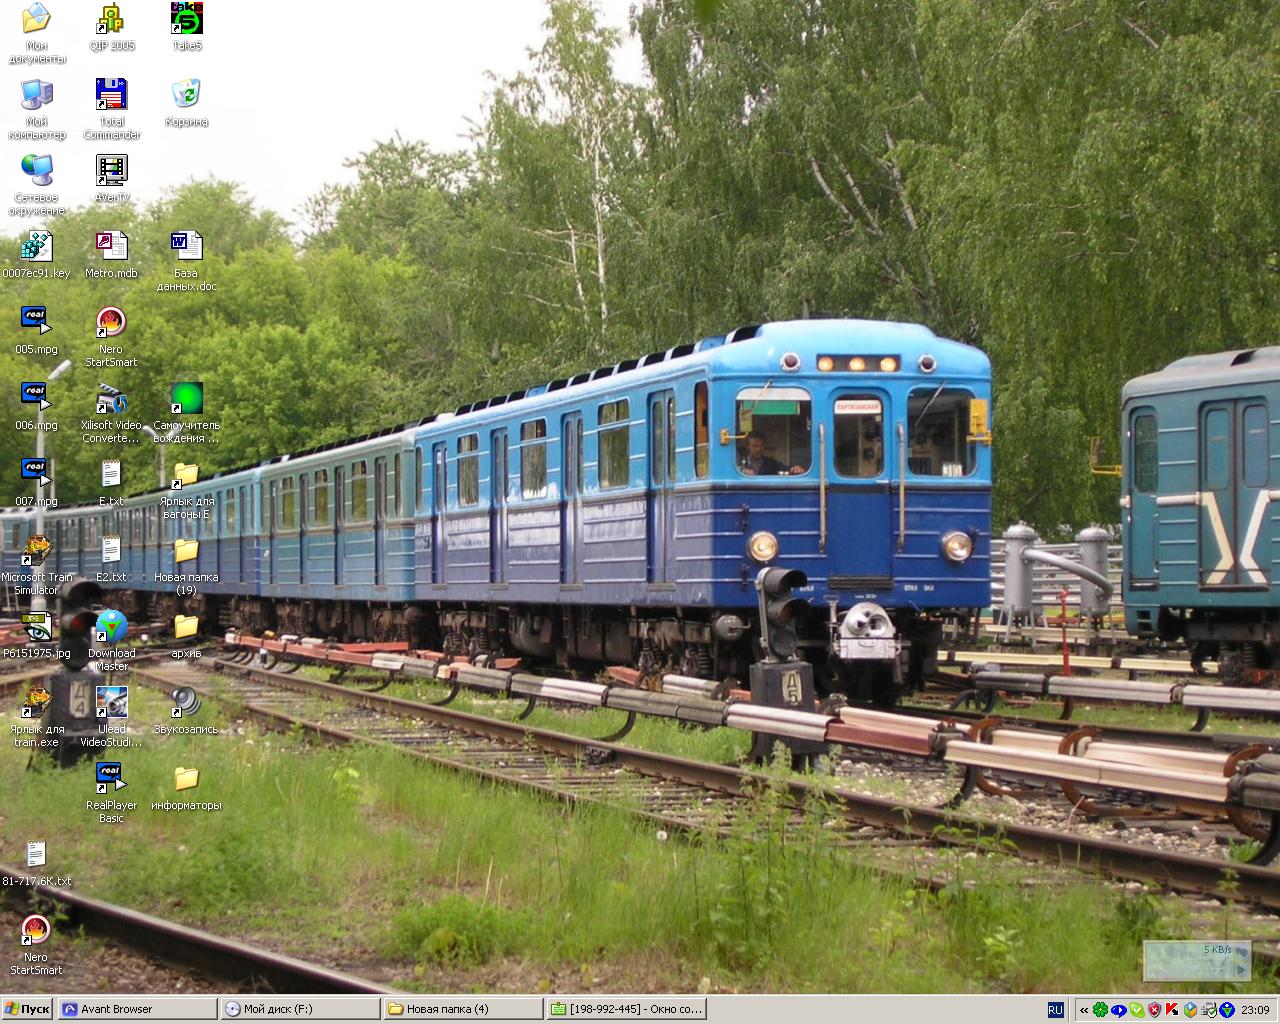Select the Take5 desktop shortcut
The image size is (1280, 1024).
click(186, 20)
